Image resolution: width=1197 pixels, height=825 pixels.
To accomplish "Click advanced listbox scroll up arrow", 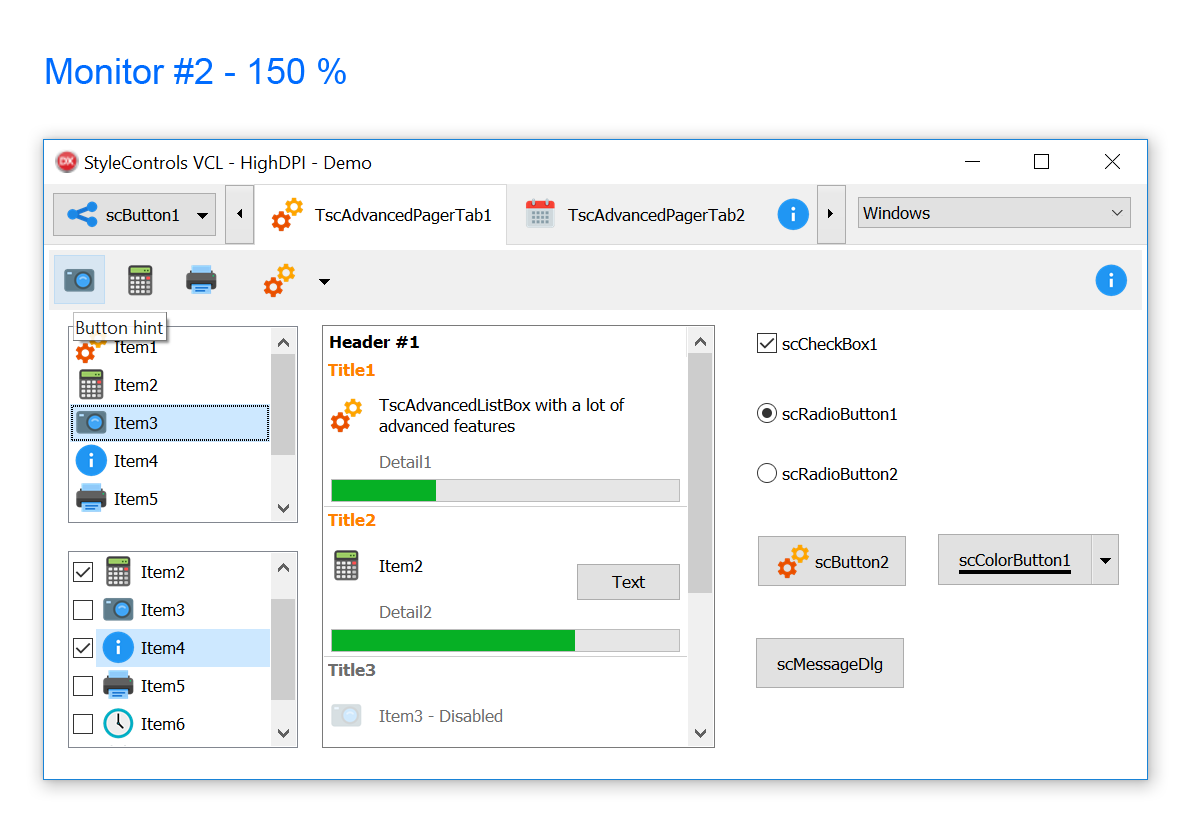I will (x=700, y=341).
